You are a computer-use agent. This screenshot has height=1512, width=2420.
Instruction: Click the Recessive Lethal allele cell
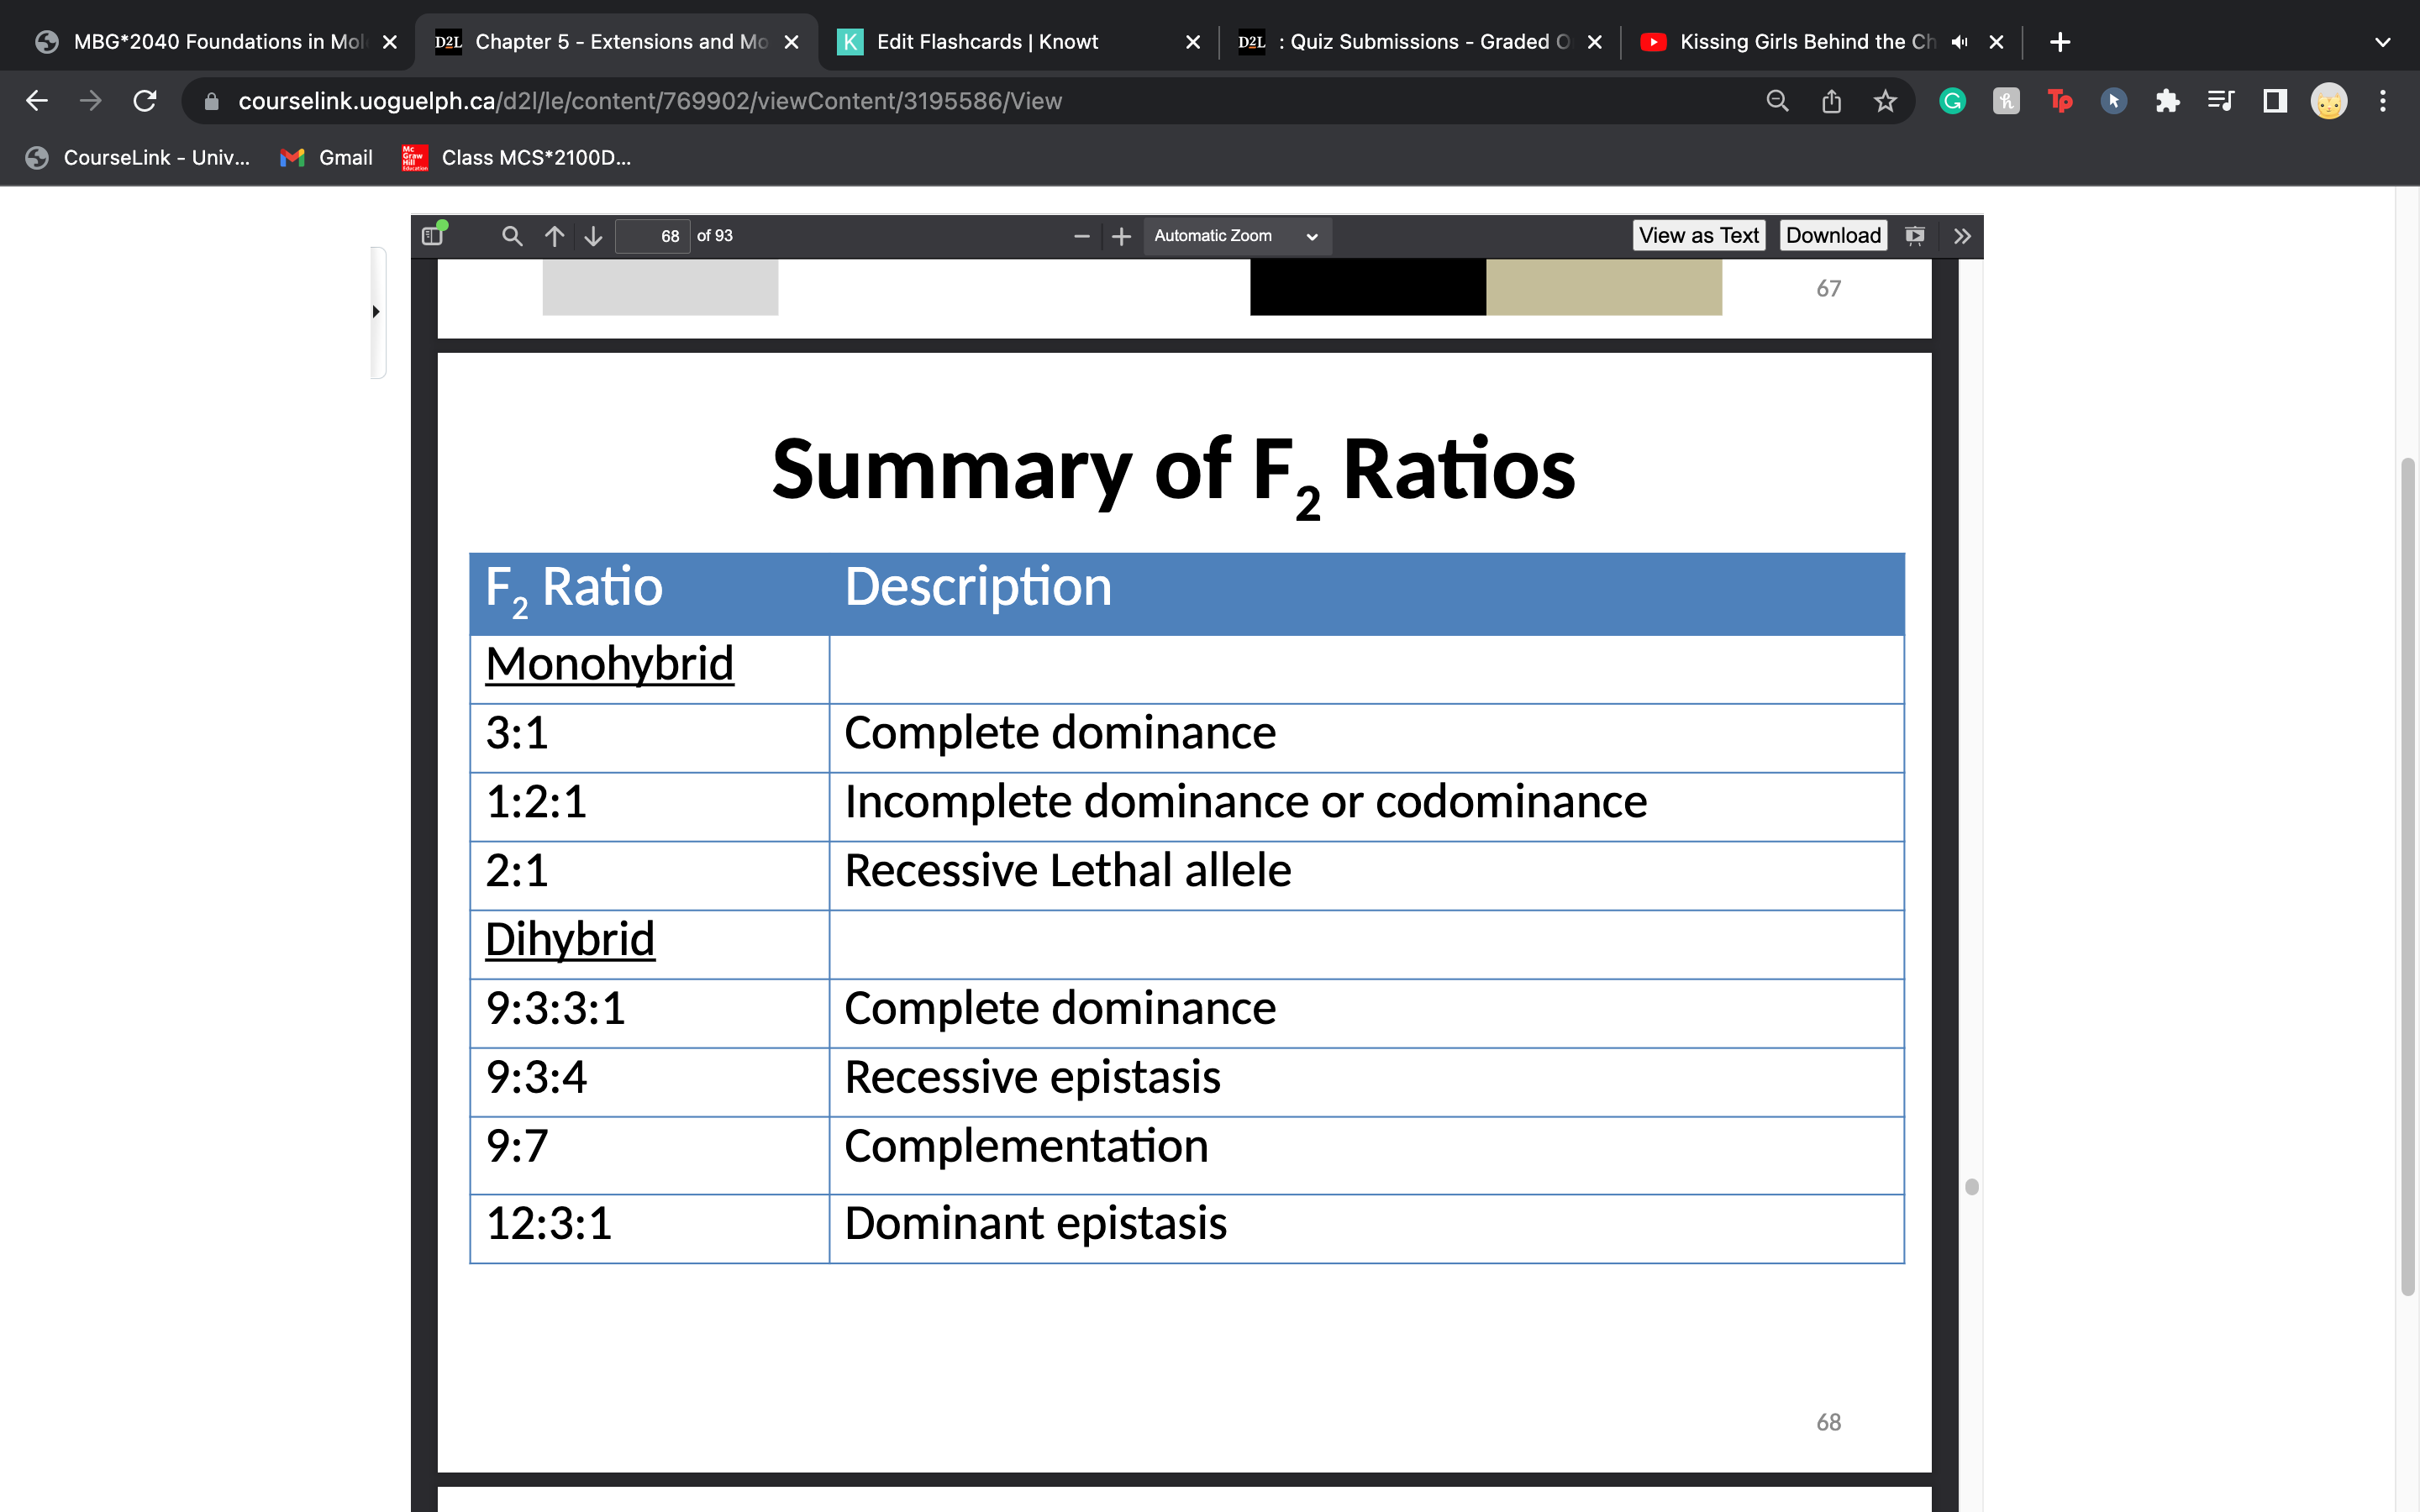pyautogui.click(x=1366, y=875)
